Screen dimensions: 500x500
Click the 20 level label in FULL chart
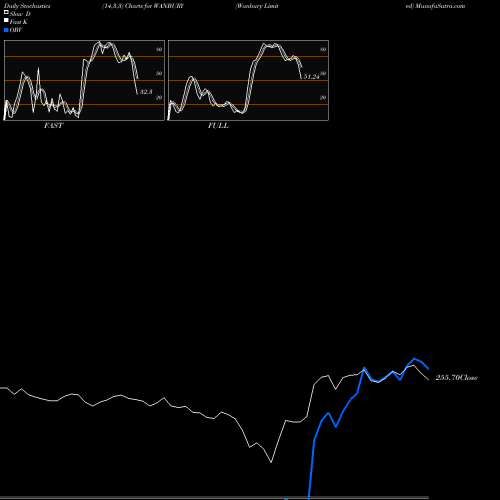coord(323,97)
